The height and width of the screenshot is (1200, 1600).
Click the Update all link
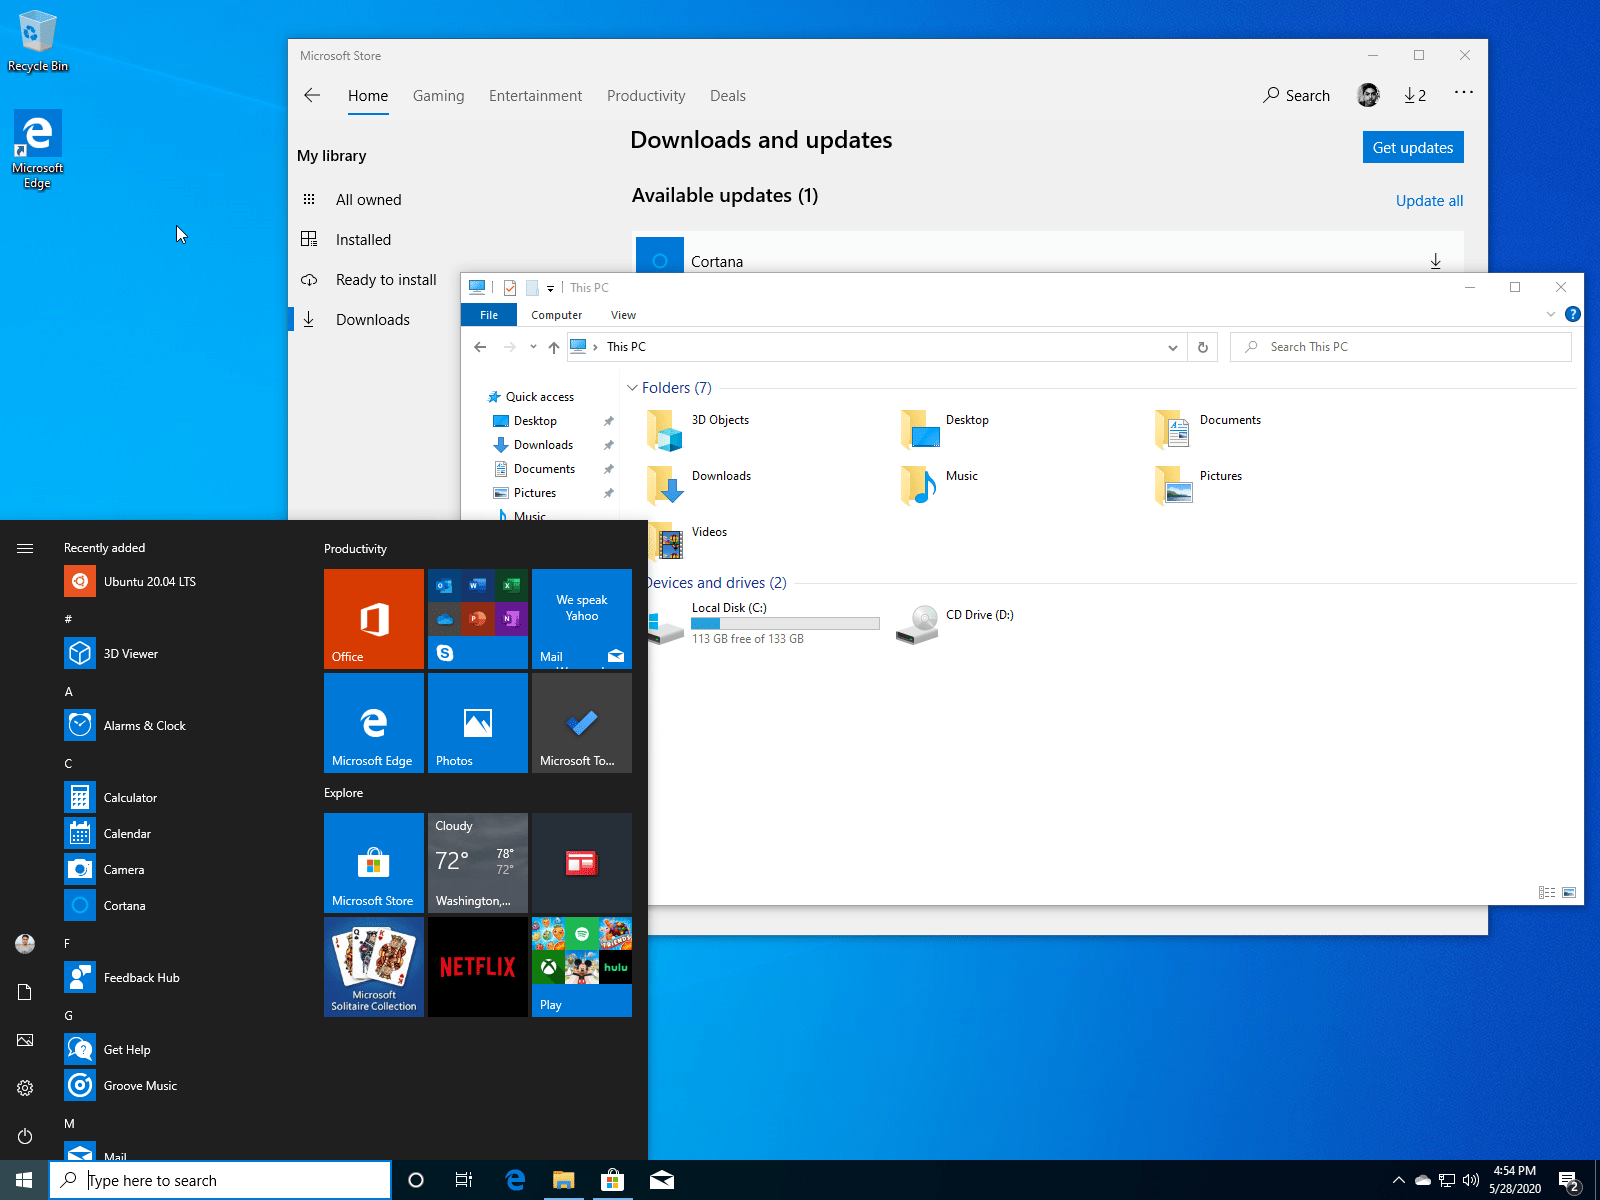coord(1429,200)
